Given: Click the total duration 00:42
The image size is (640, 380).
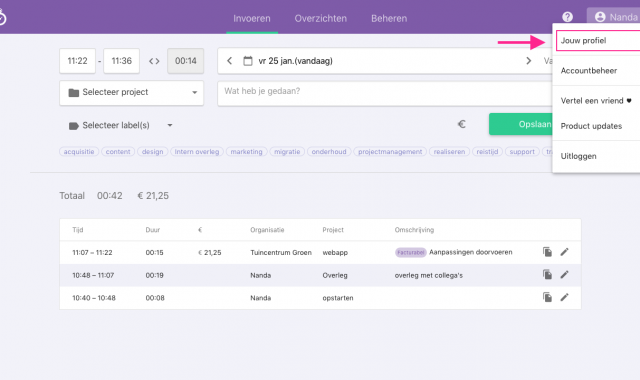Looking at the screenshot, I should pos(109,196).
